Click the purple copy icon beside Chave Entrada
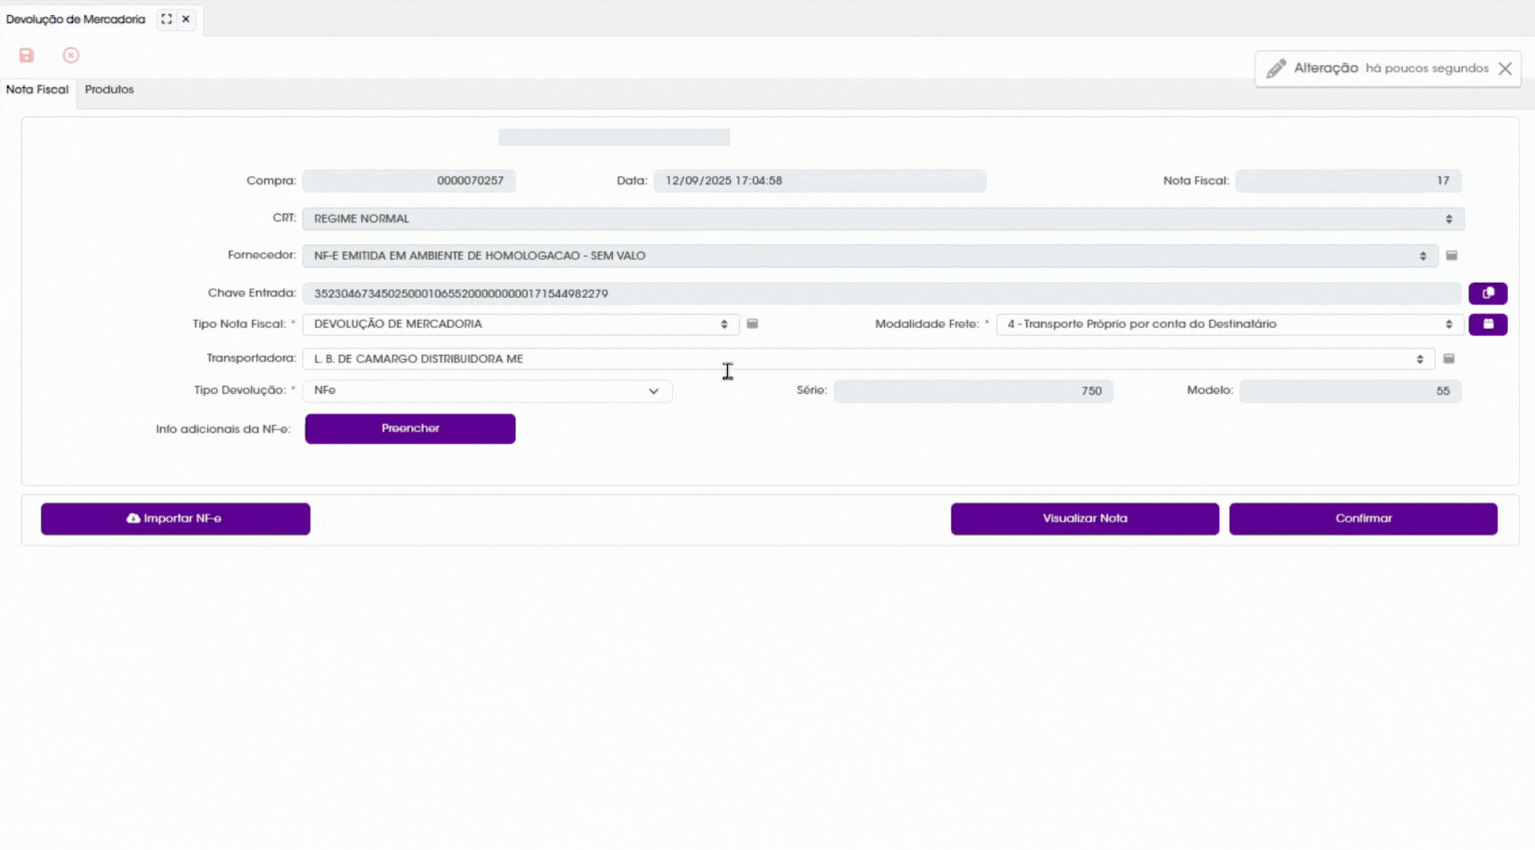Screen dimensions: 1535x850 [x=1488, y=293]
